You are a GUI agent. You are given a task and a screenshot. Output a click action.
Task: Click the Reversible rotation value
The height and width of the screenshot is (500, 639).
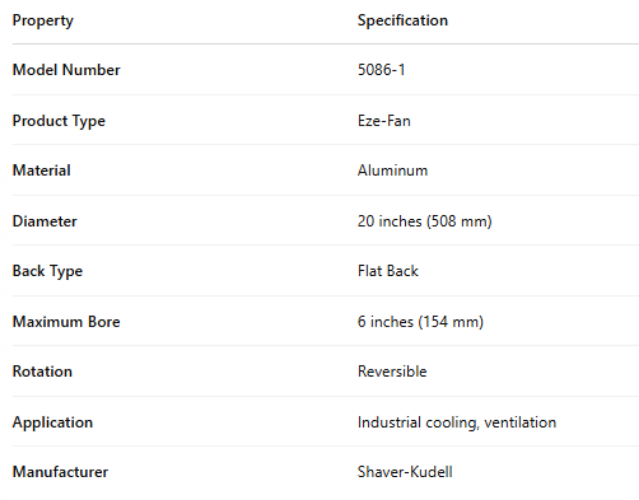392,371
